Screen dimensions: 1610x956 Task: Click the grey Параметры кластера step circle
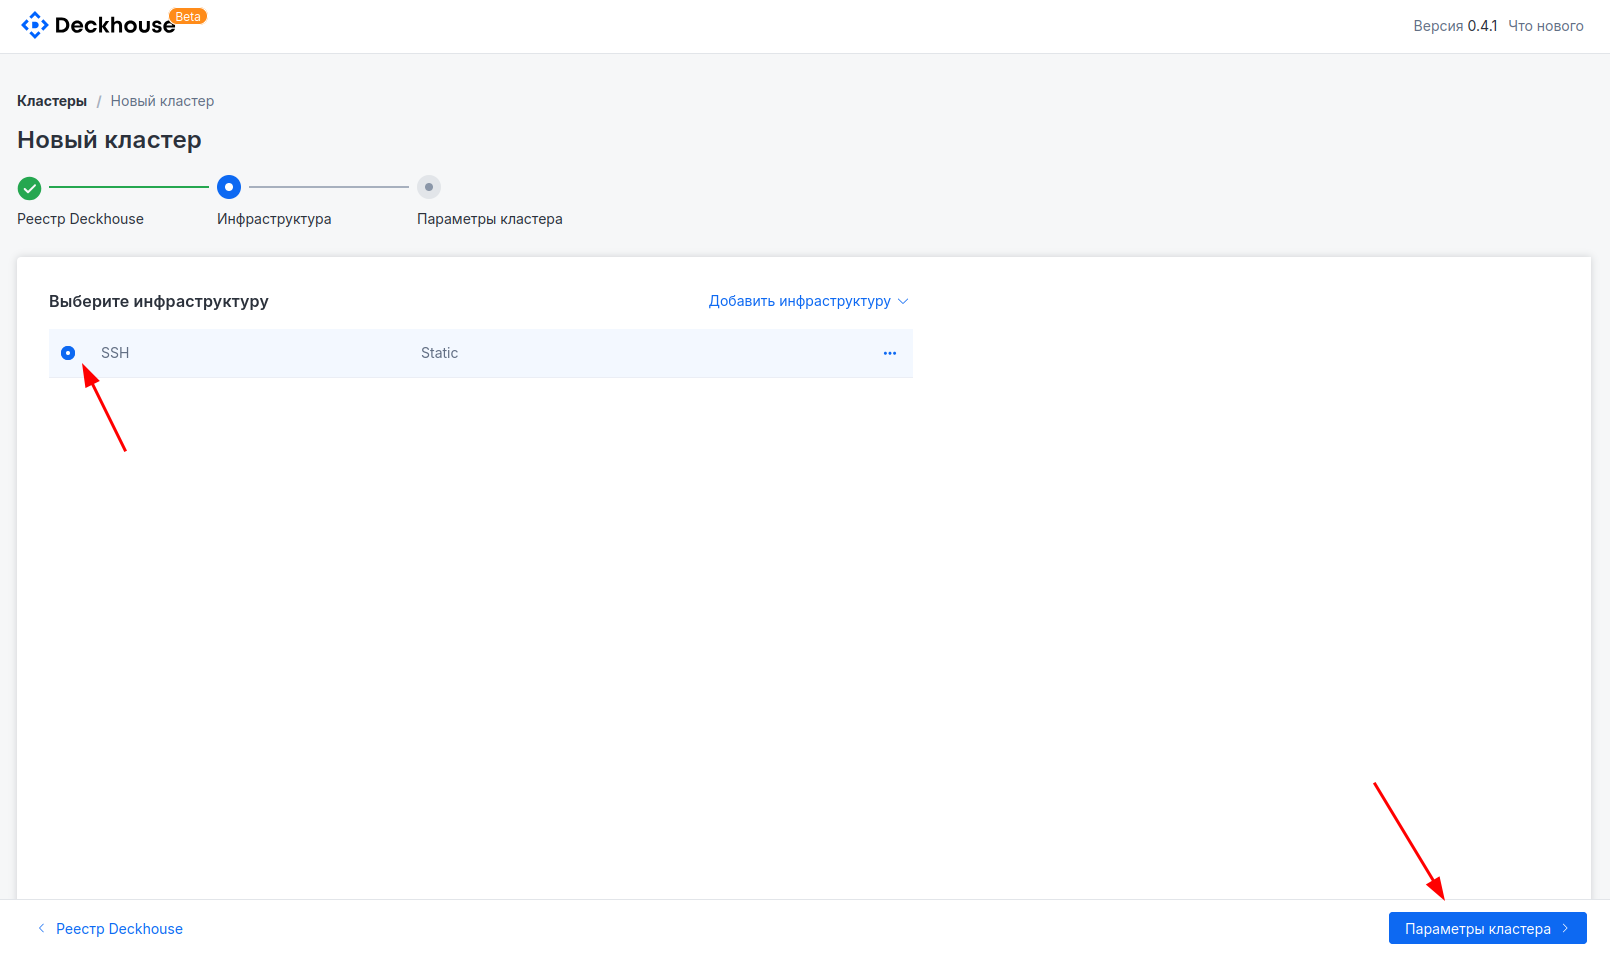pos(429,187)
